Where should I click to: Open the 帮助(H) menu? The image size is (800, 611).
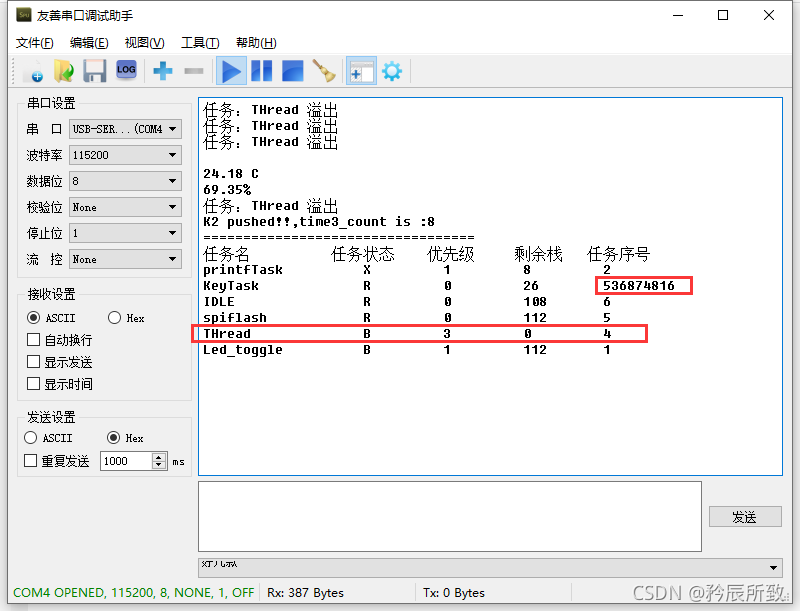pyautogui.click(x=256, y=43)
